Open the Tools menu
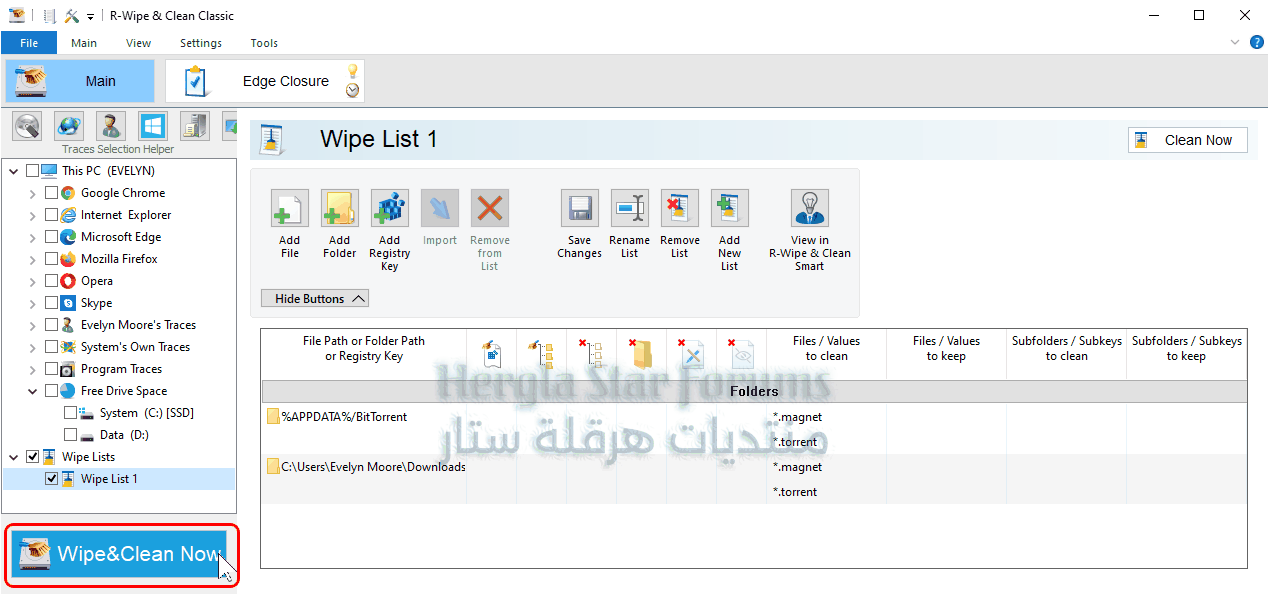This screenshot has height=595, width=1269. coord(264,43)
